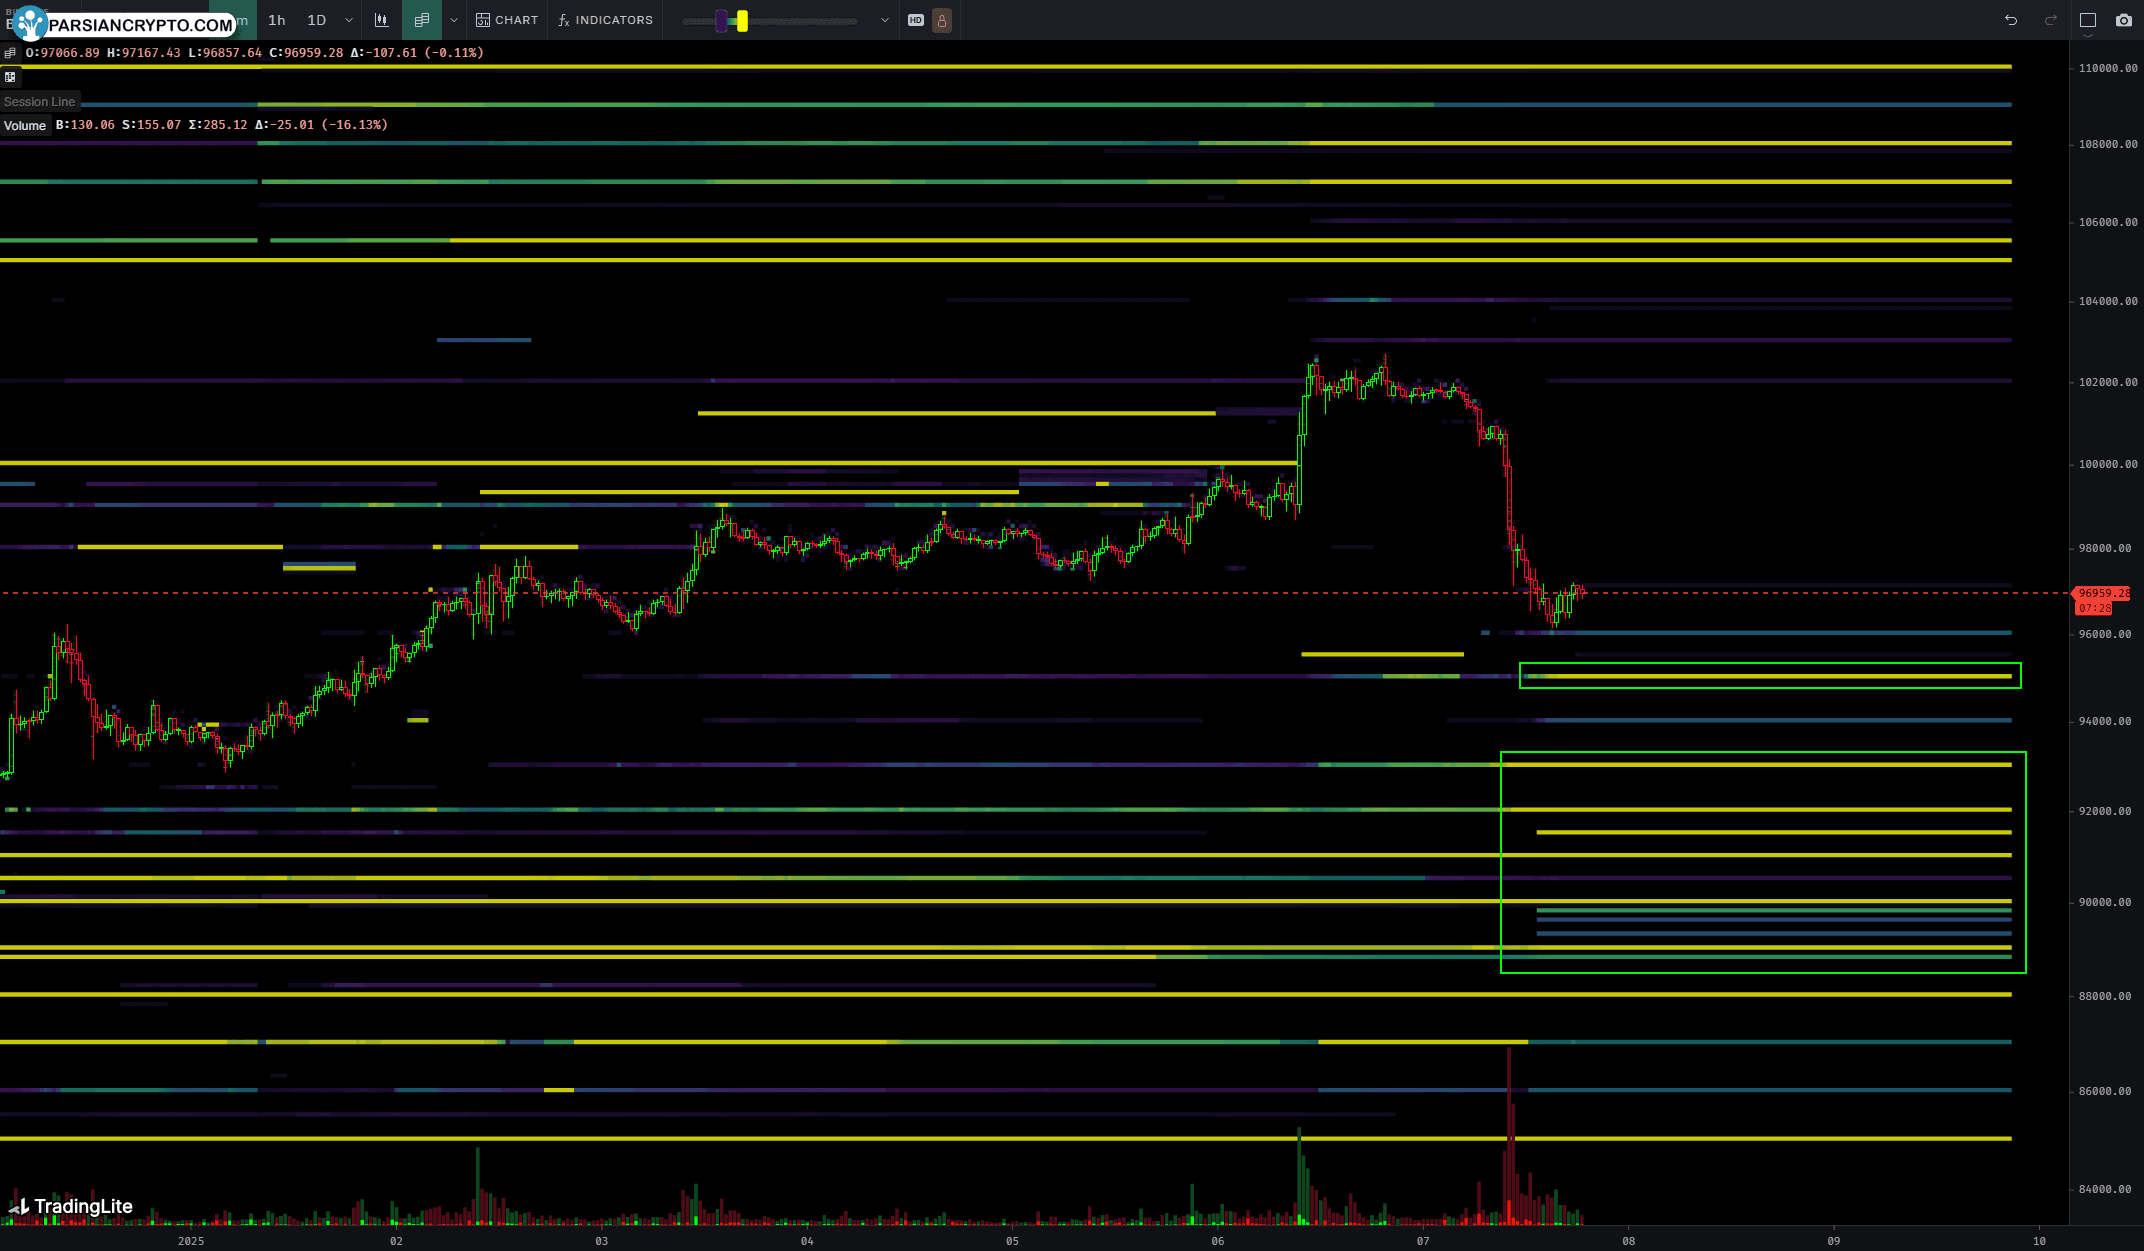Toggle the lock icon next to HD
Screen dimensions: 2144x1251
tap(942, 20)
